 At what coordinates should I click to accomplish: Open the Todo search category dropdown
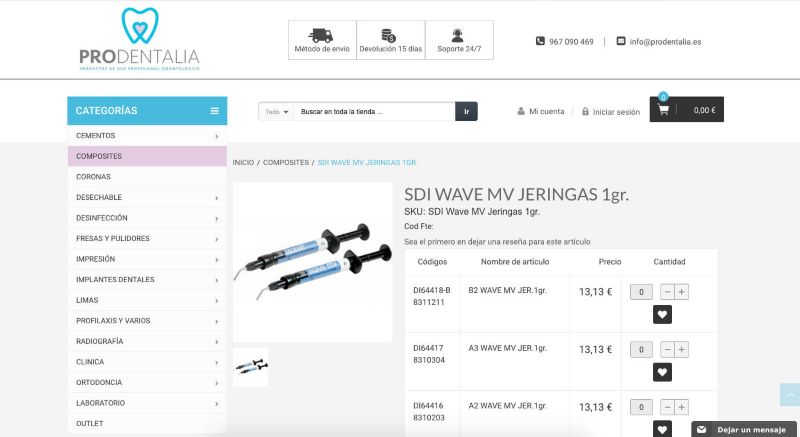pos(277,112)
